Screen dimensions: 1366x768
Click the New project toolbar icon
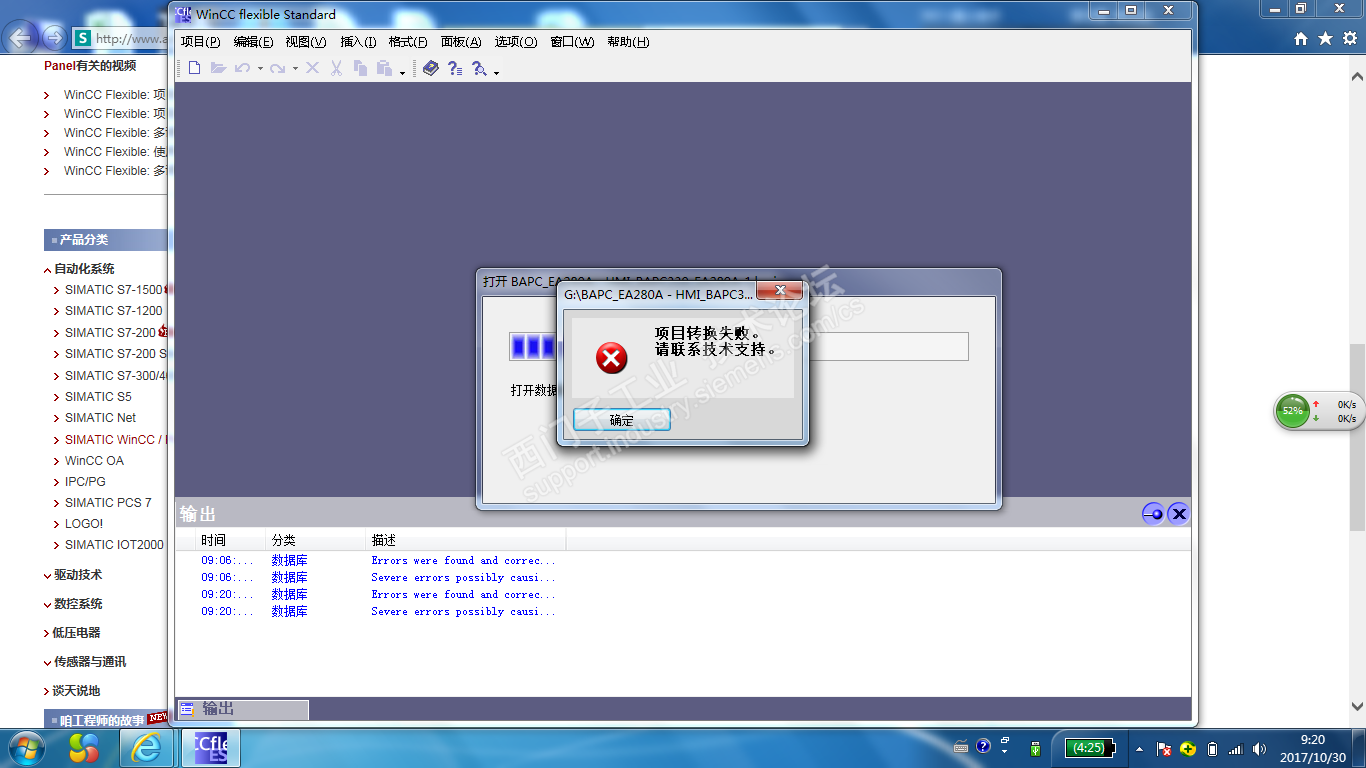pyautogui.click(x=195, y=68)
